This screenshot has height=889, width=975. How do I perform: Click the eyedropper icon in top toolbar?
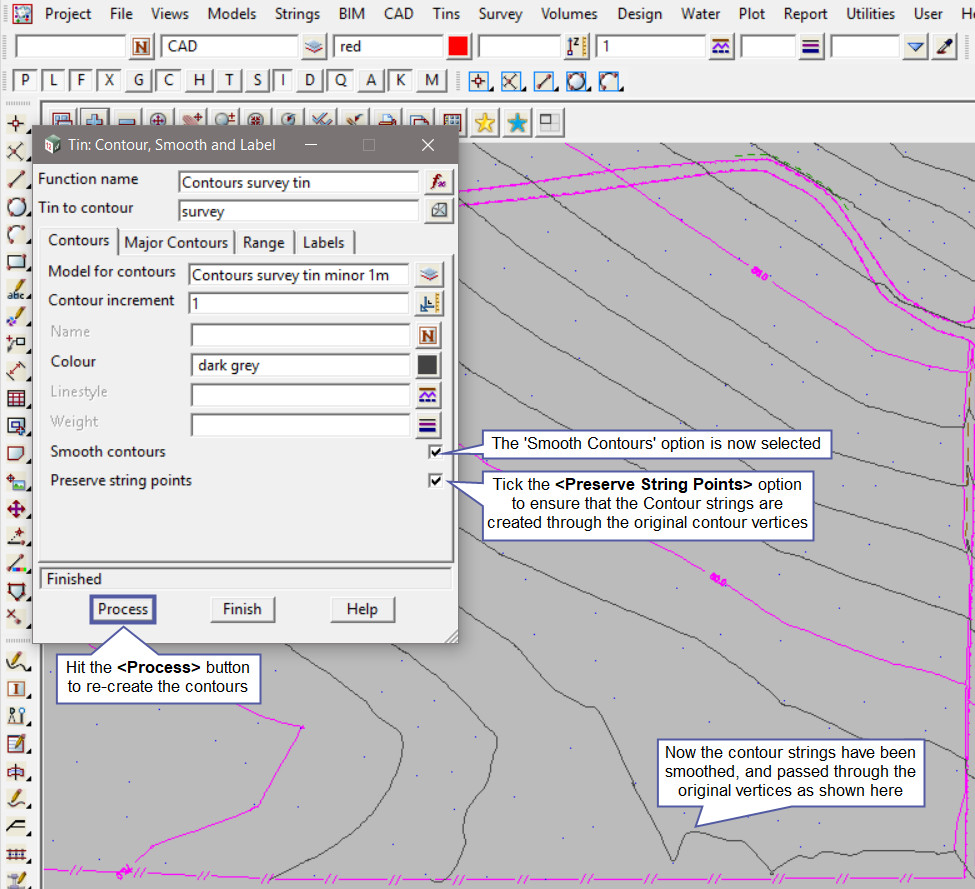coord(944,47)
